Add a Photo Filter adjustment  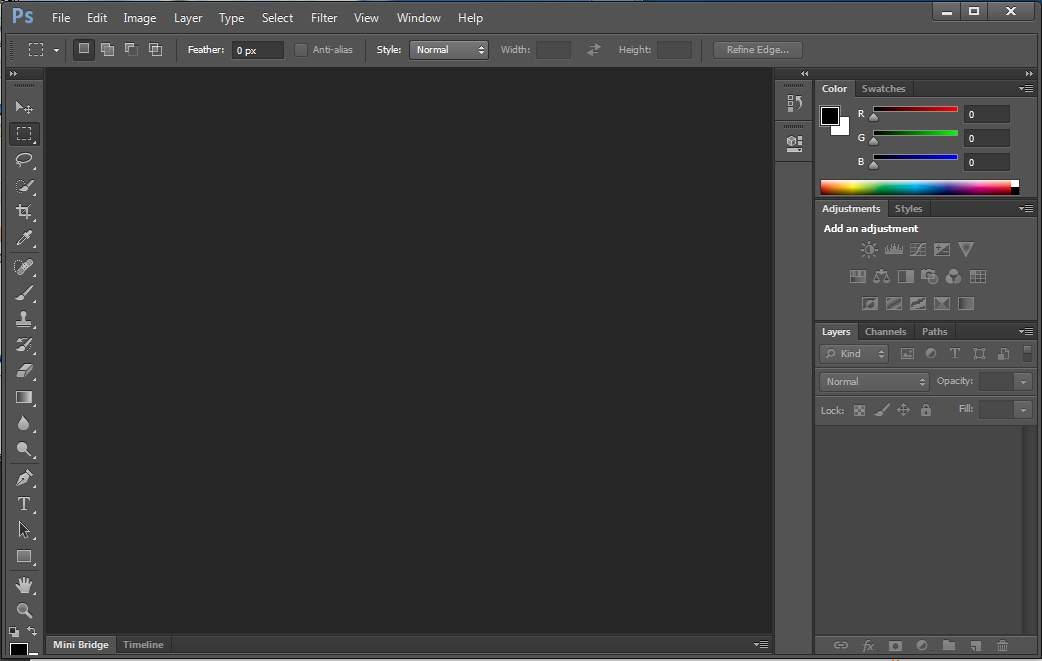tap(929, 276)
